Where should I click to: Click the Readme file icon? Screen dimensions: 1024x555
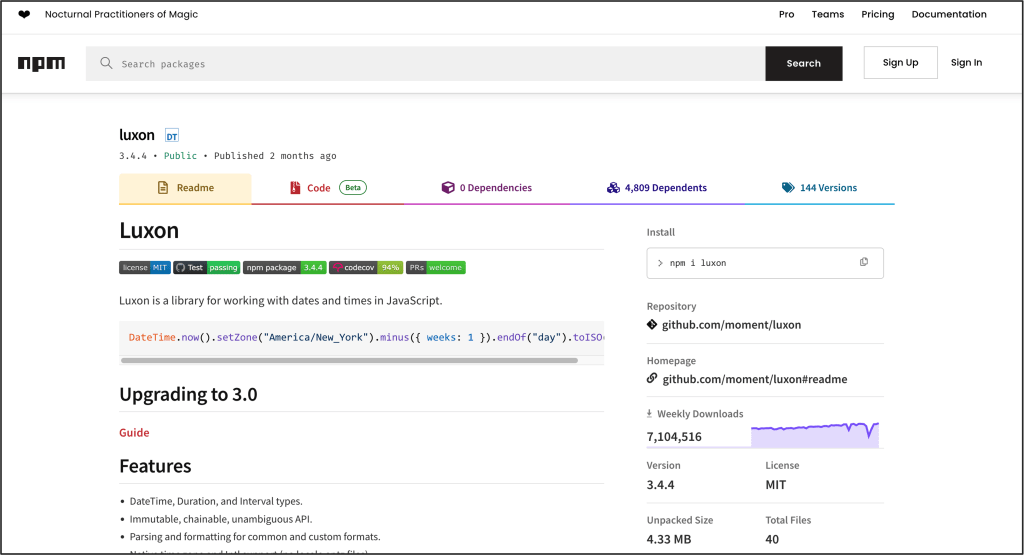(163, 187)
